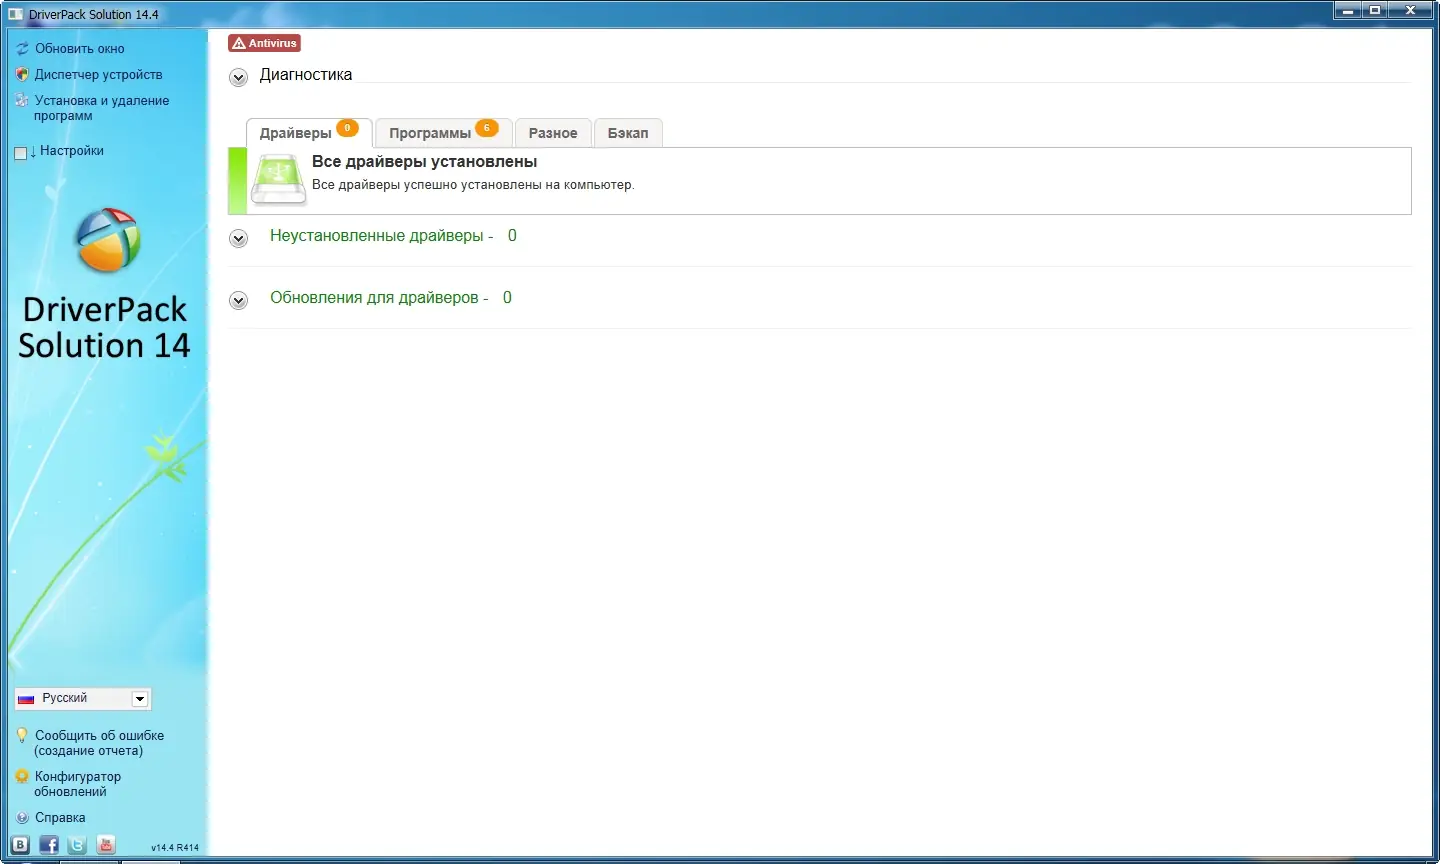Click the shield icon next to Диспетчер устройств
This screenshot has height=864, width=1440.
(x=22, y=74)
